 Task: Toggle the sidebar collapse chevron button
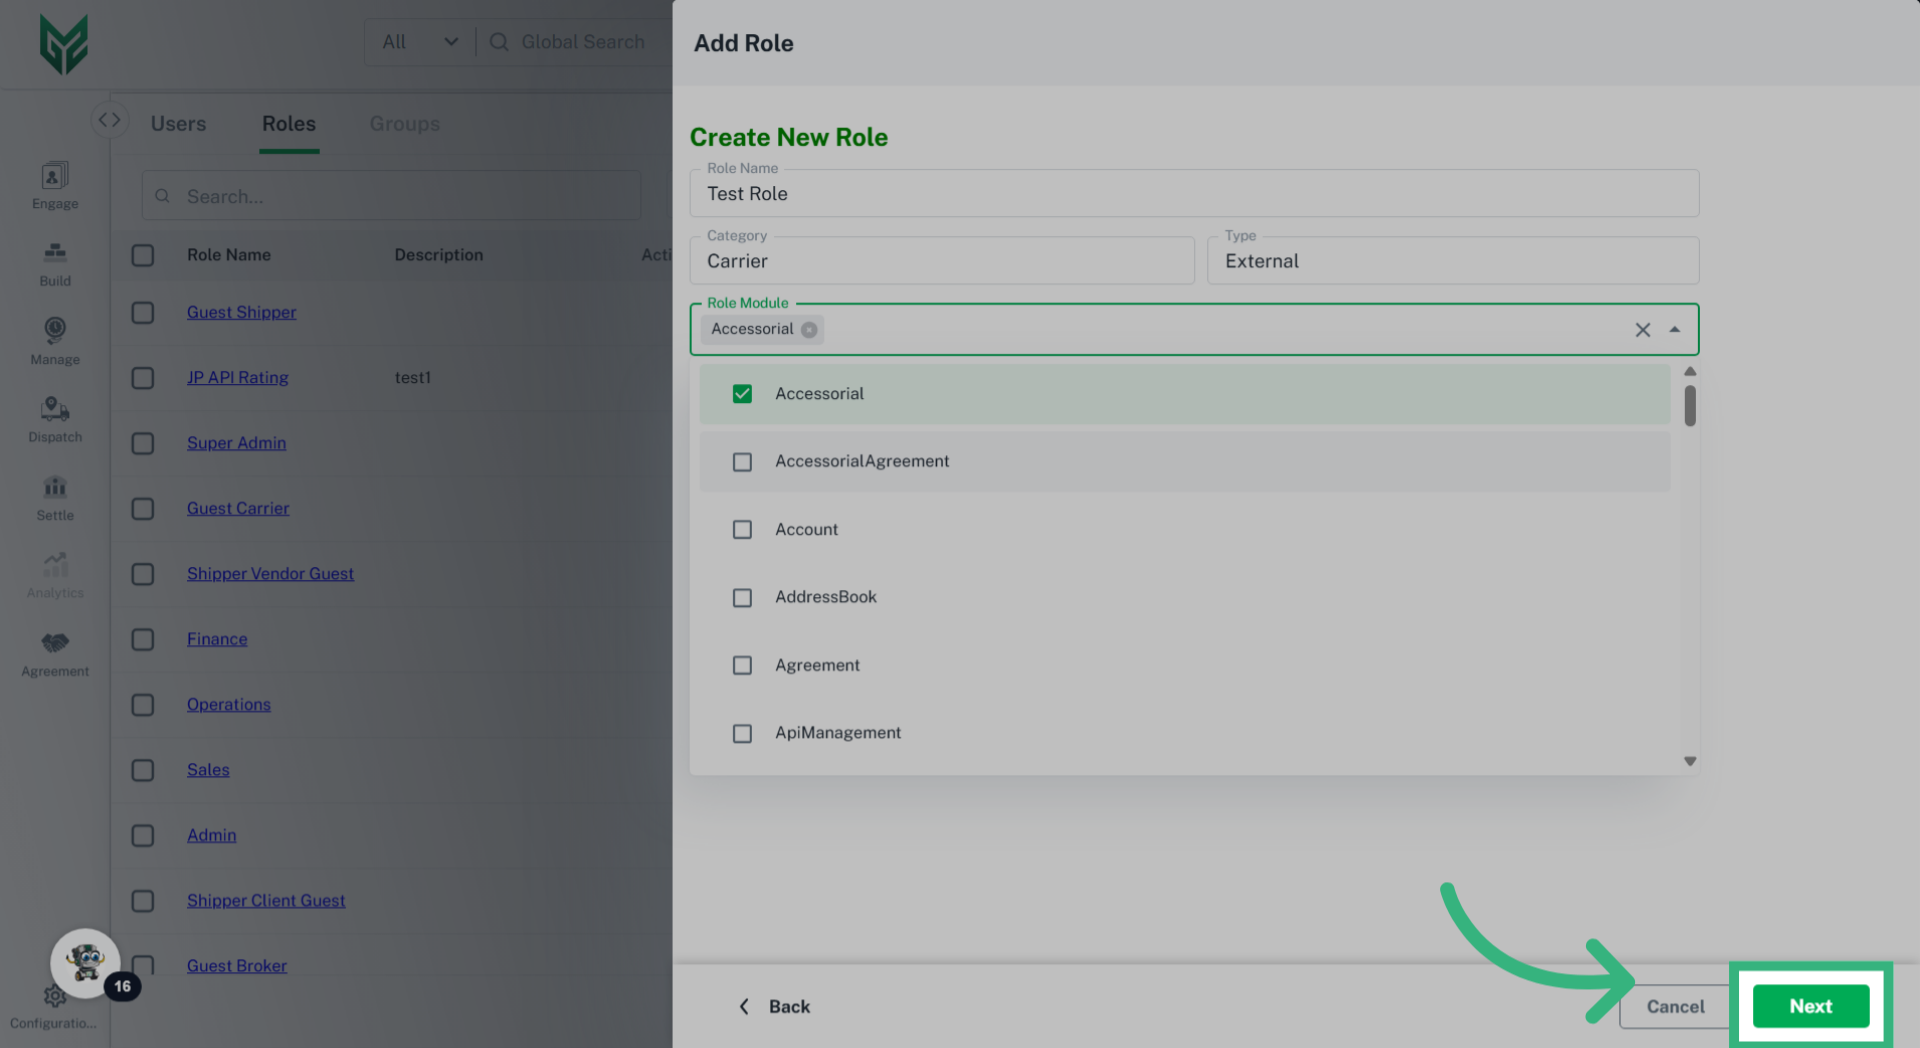tap(109, 120)
